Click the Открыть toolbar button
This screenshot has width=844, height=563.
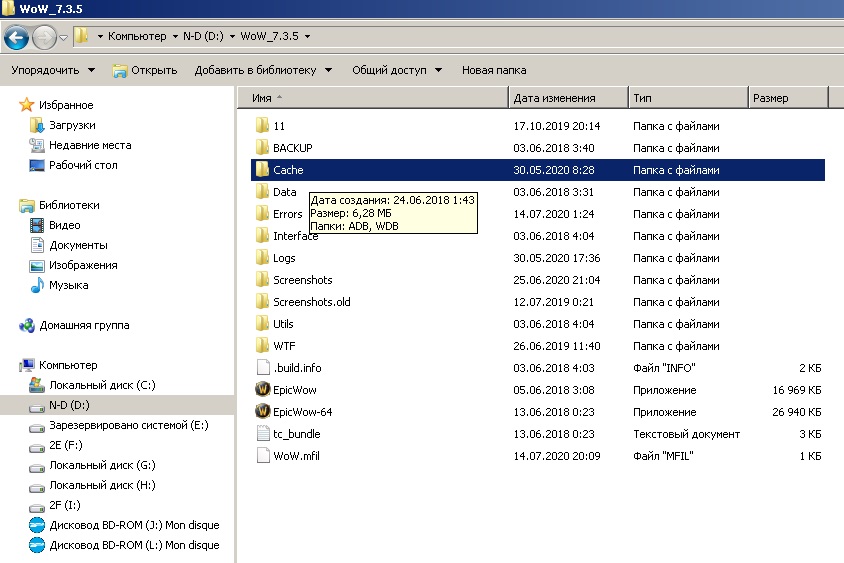[145, 70]
